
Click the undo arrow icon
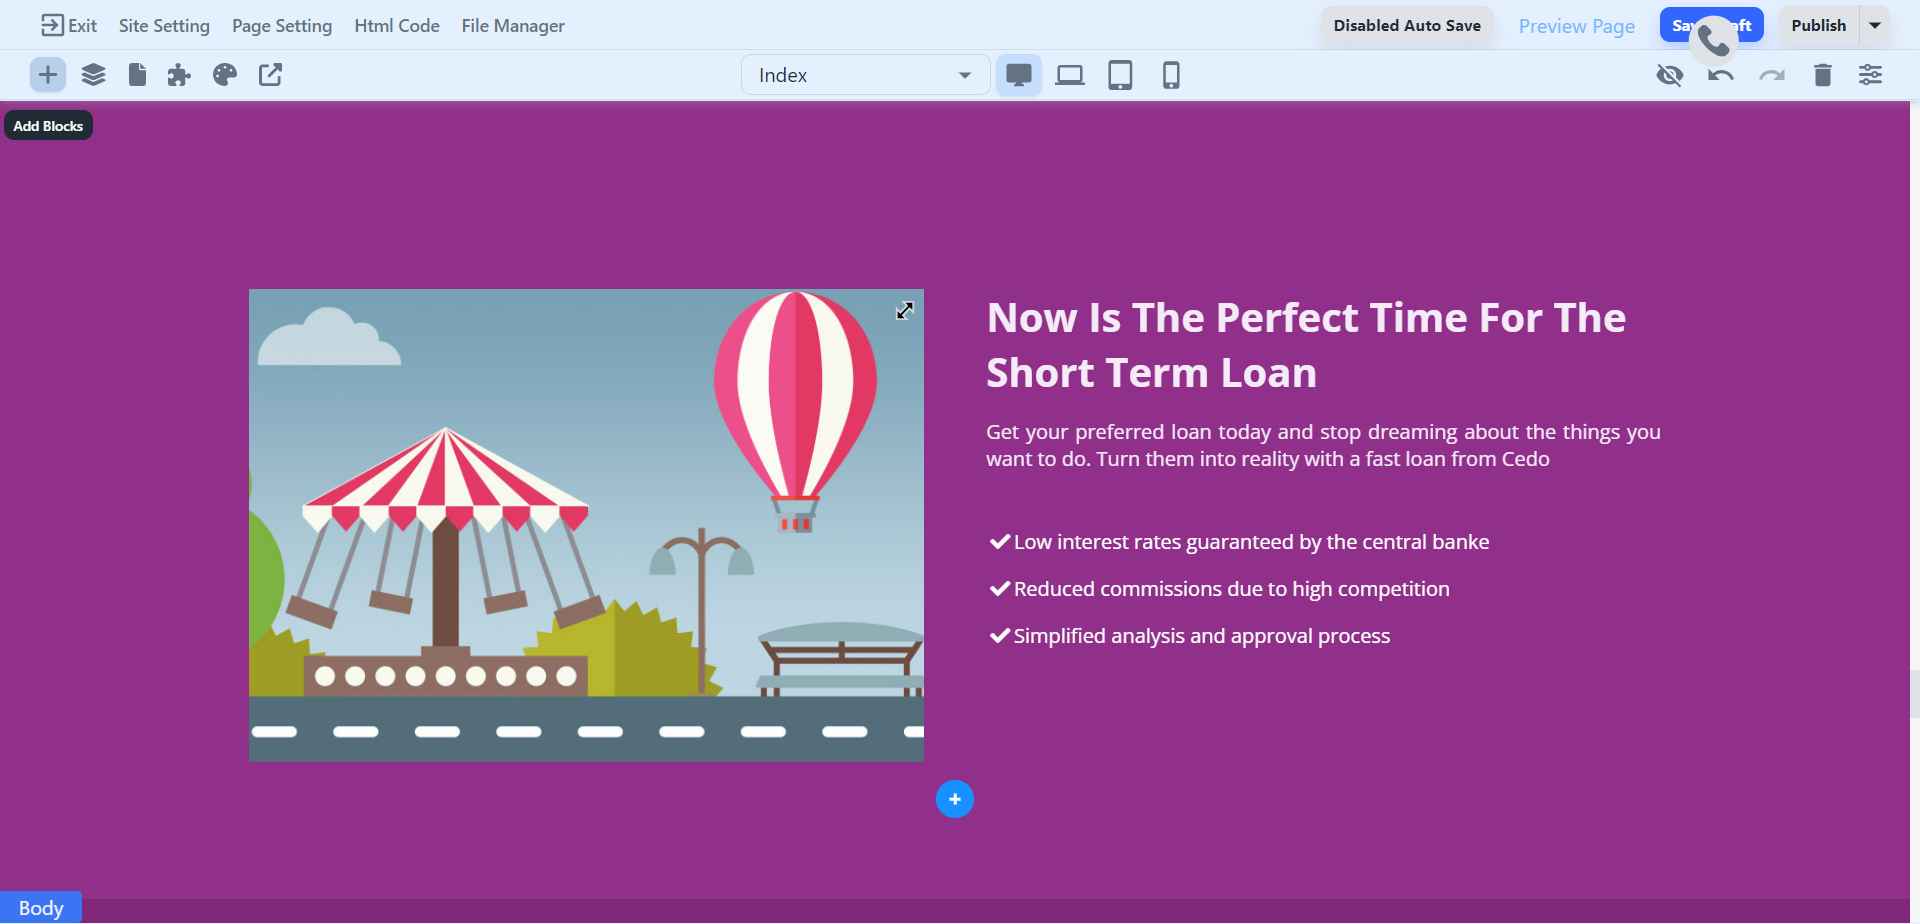pos(1720,75)
